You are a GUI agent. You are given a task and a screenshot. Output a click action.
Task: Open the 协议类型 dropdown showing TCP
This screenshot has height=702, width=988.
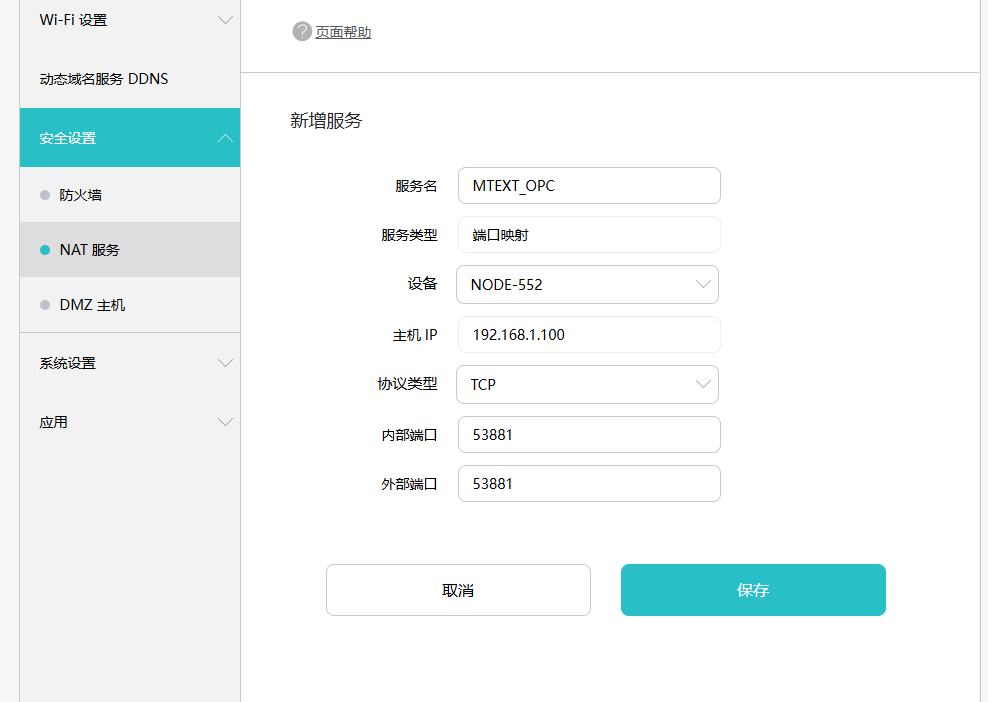click(x=704, y=384)
